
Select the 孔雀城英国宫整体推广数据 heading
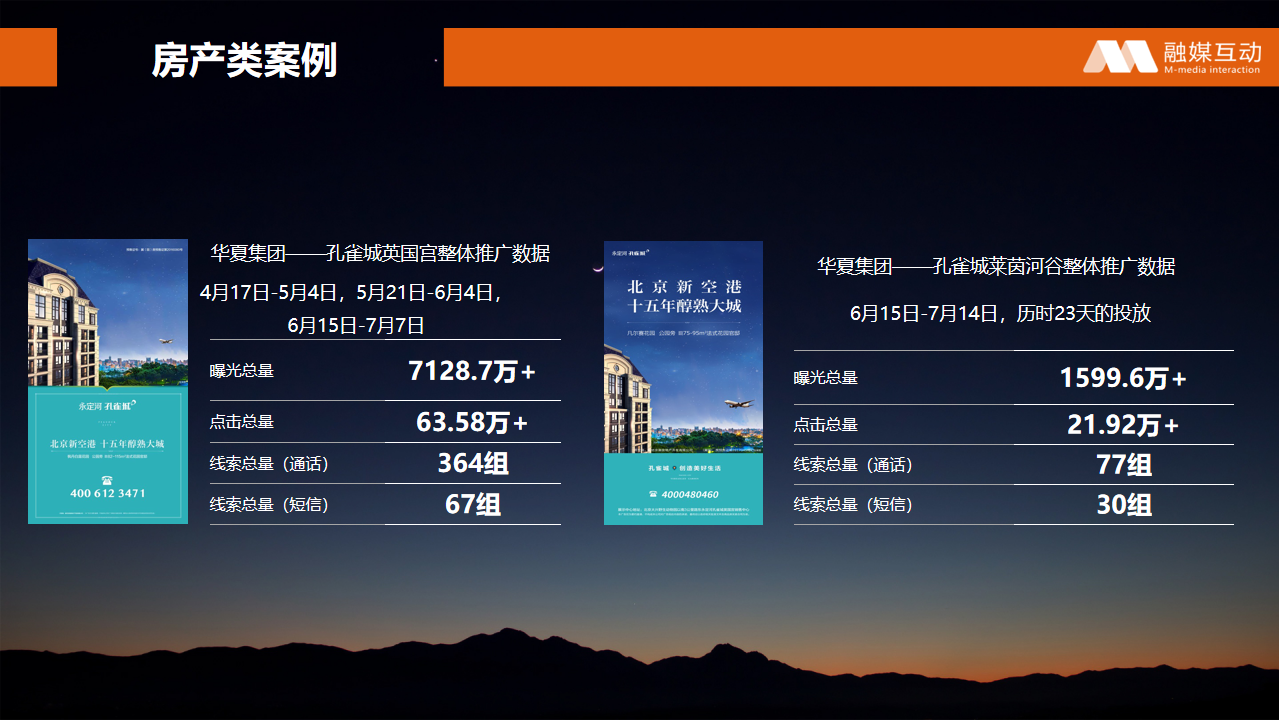click(x=380, y=253)
